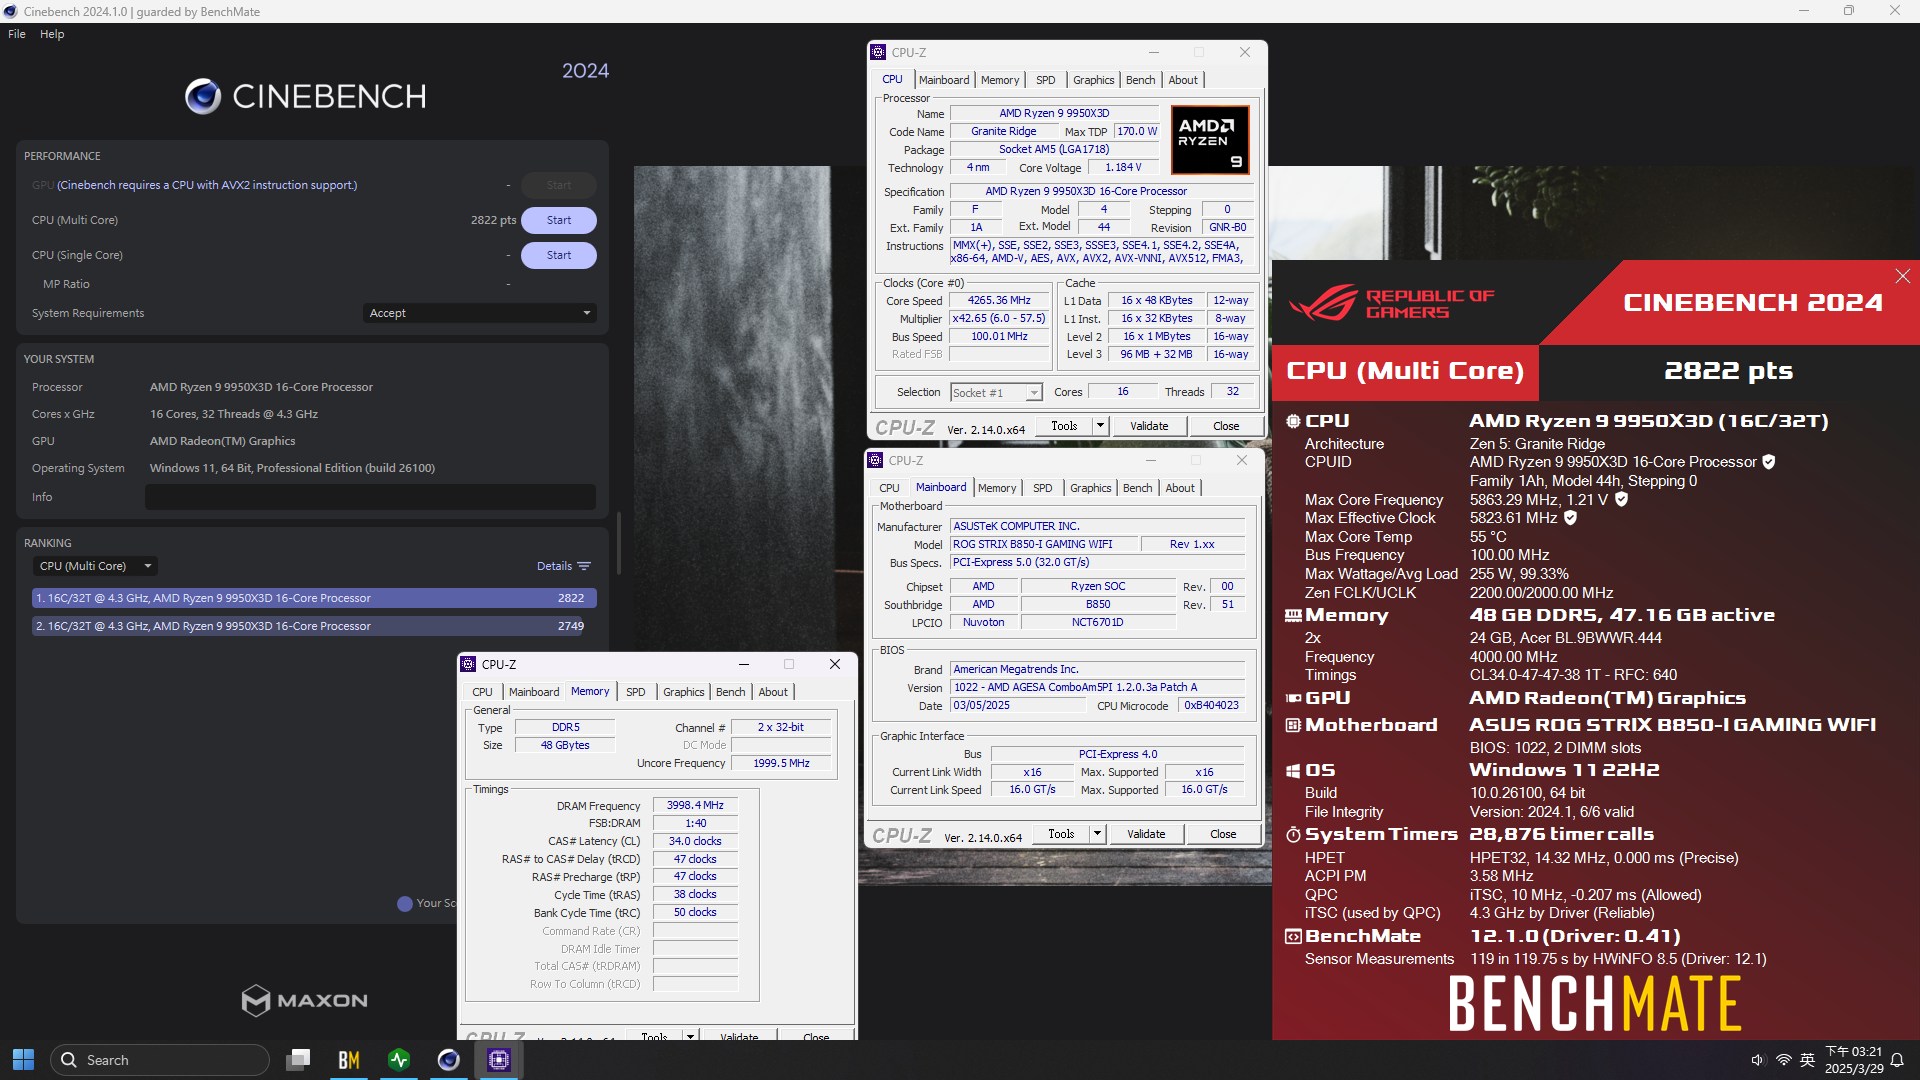The image size is (1920, 1080).
Task: Open the Help menu
Action: coord(52,34)
